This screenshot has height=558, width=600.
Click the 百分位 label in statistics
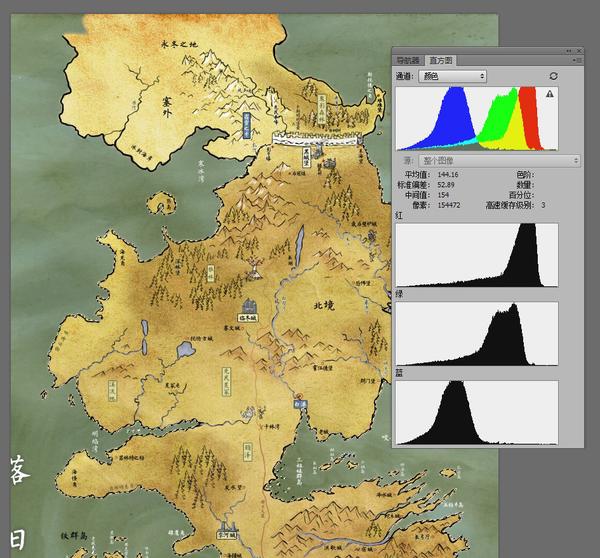tap(522, 195)
